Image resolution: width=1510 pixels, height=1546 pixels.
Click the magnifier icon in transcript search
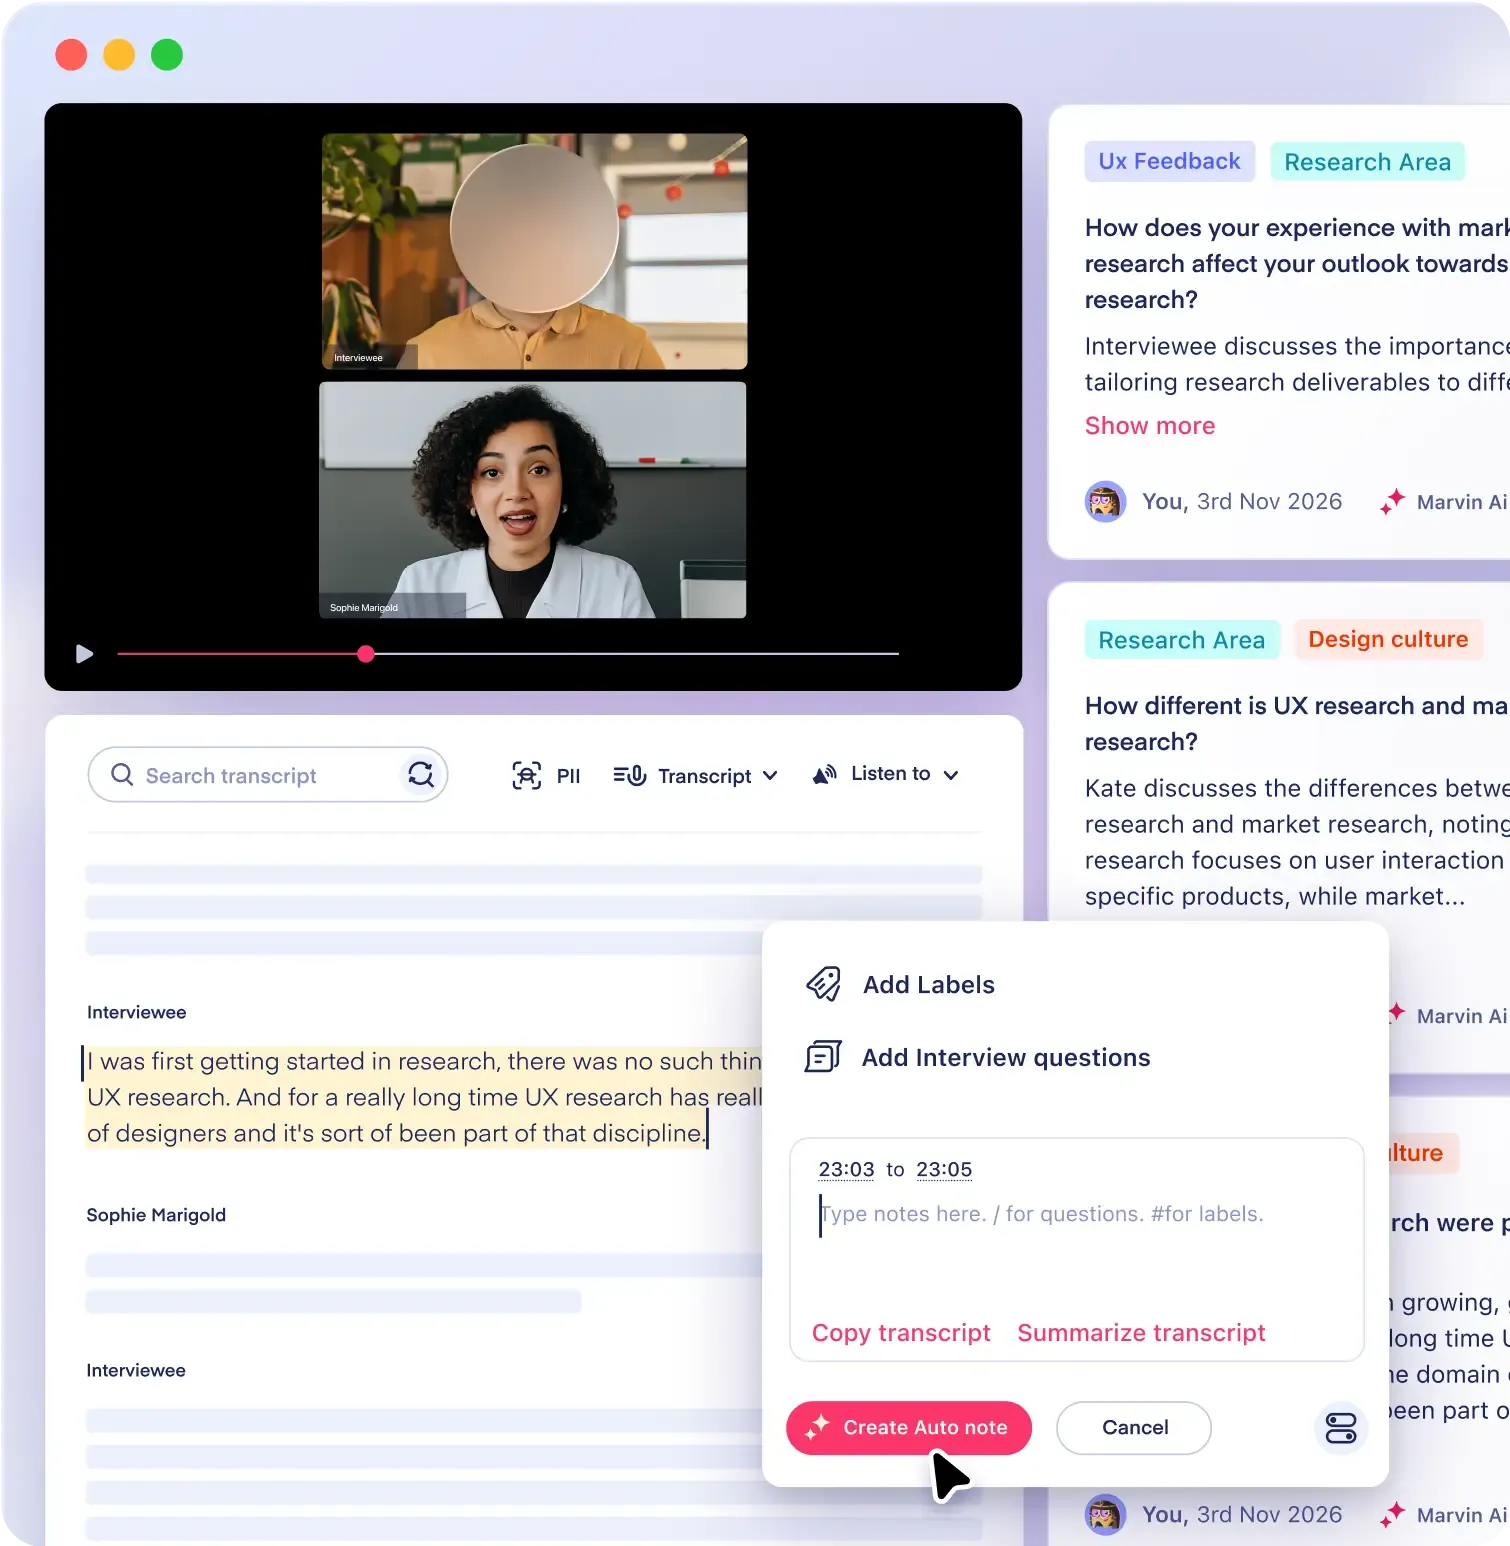(122, 775)
